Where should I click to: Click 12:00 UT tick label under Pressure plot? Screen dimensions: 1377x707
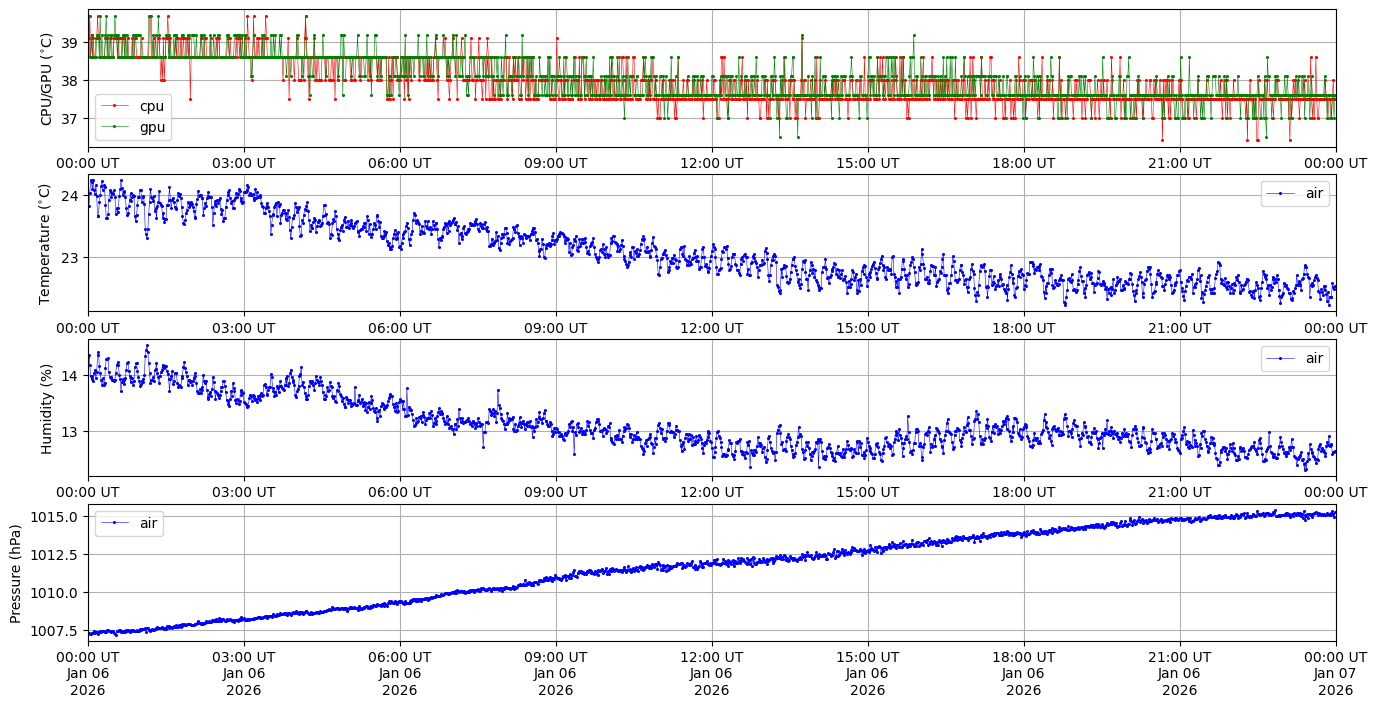(711, 657)
